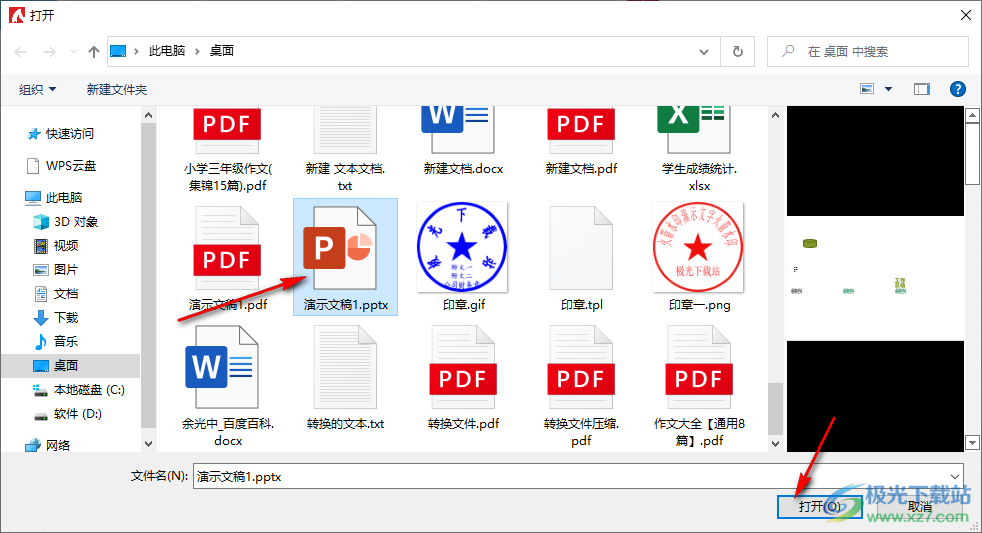Close the 打开 dialog
982x533 pixels.
pyautogui.click(x=966, y=15)
